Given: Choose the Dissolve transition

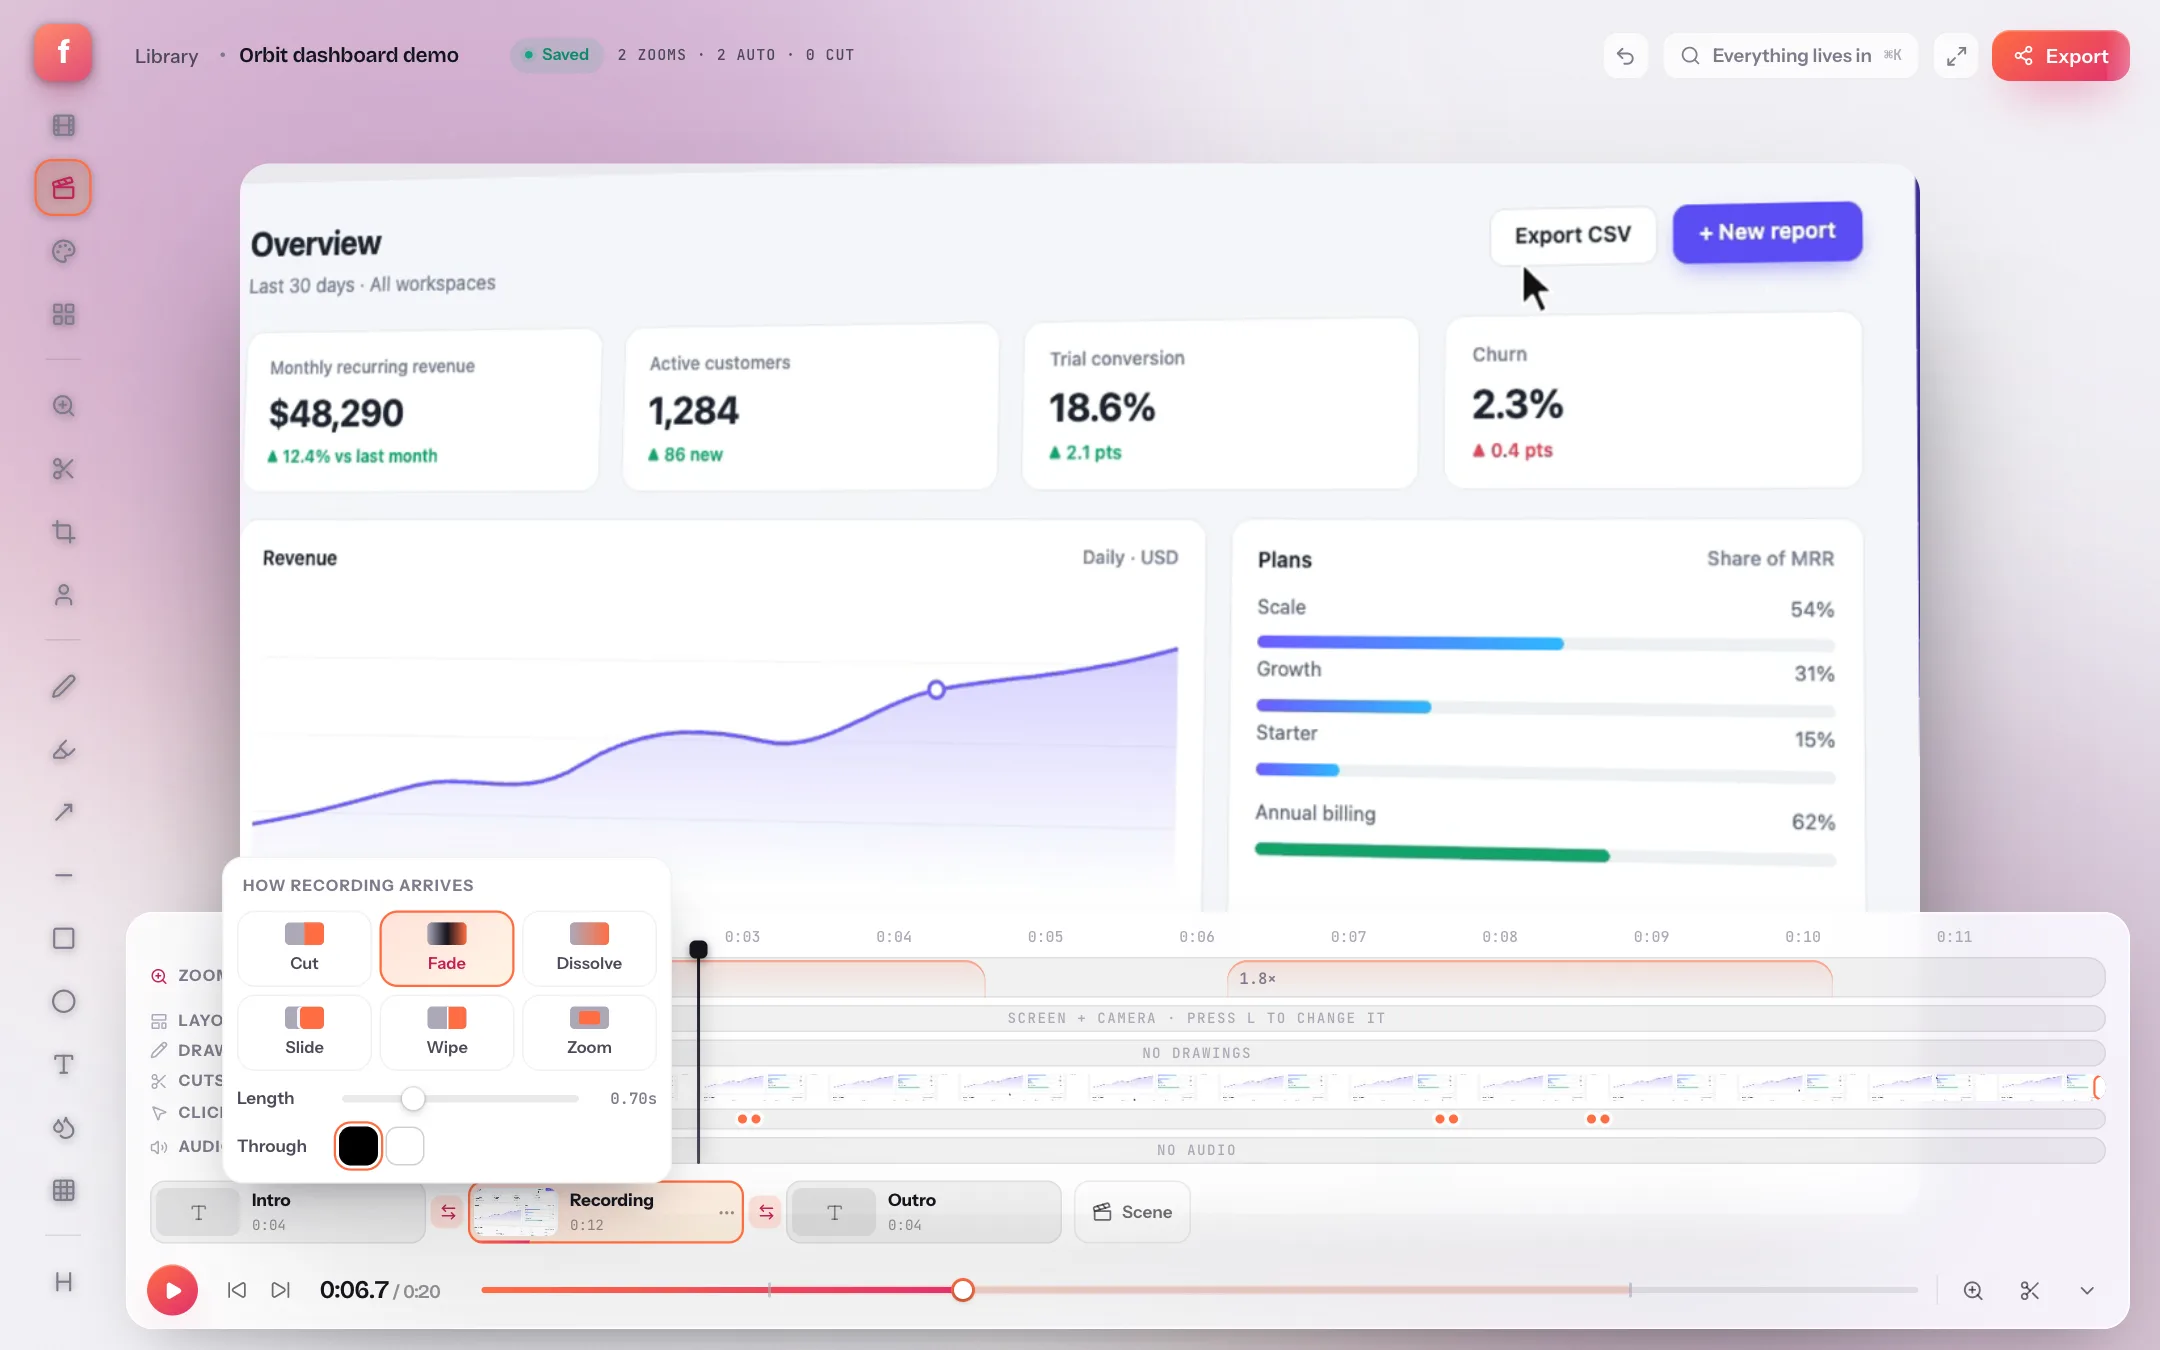Looking at the screenshot, I should (x=589, y=948).
